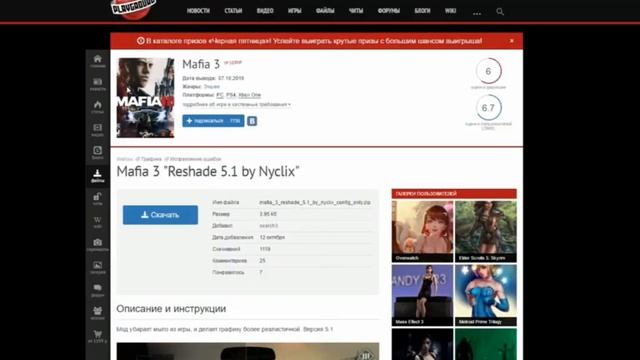Viewport: 640px width, 360px height.
Task: Open the Black Friday promo banner text
Action: pyautogui.click(x=314, y=41)
